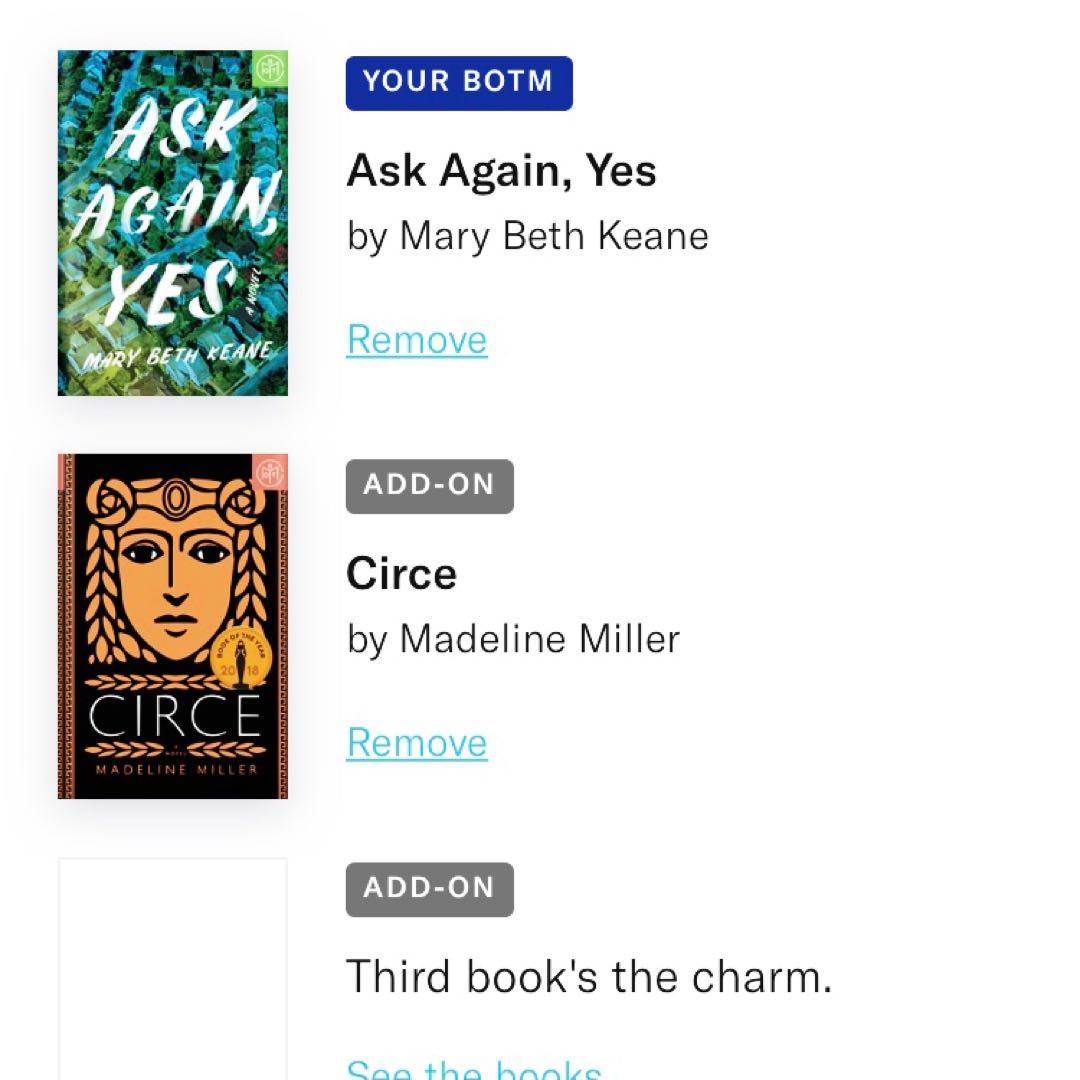Tap the ADD-ON badge above Third book's the charm
This screenshot has height=1080, width=1080.
[430, 890]
